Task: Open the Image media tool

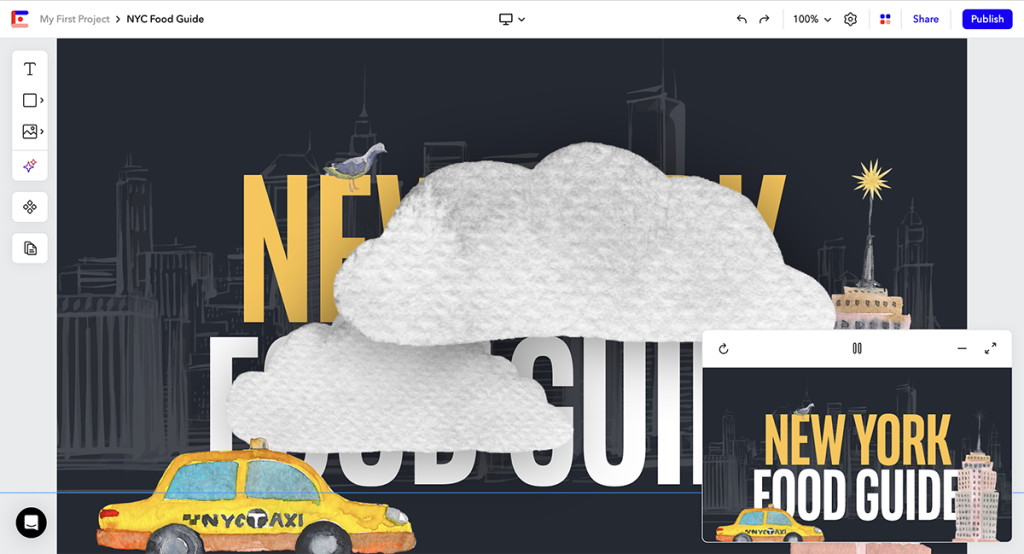Action: point(29,131)
